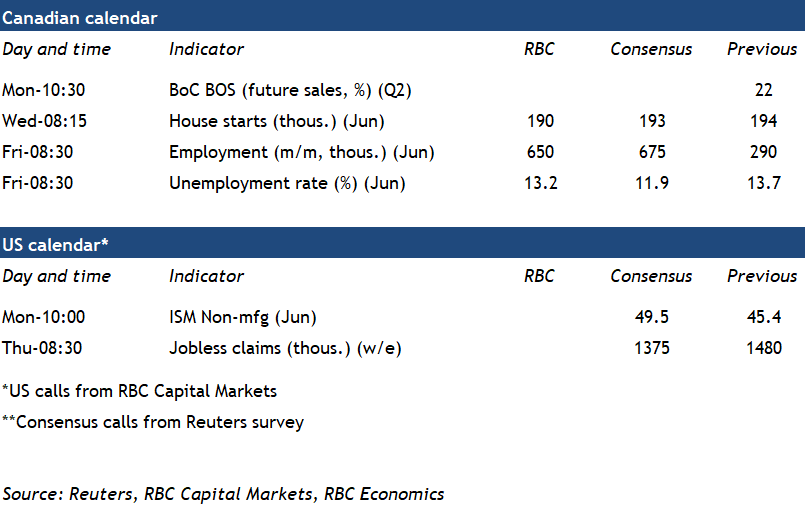Click the US calls from RBC footnote

click(x=140, y=391)
